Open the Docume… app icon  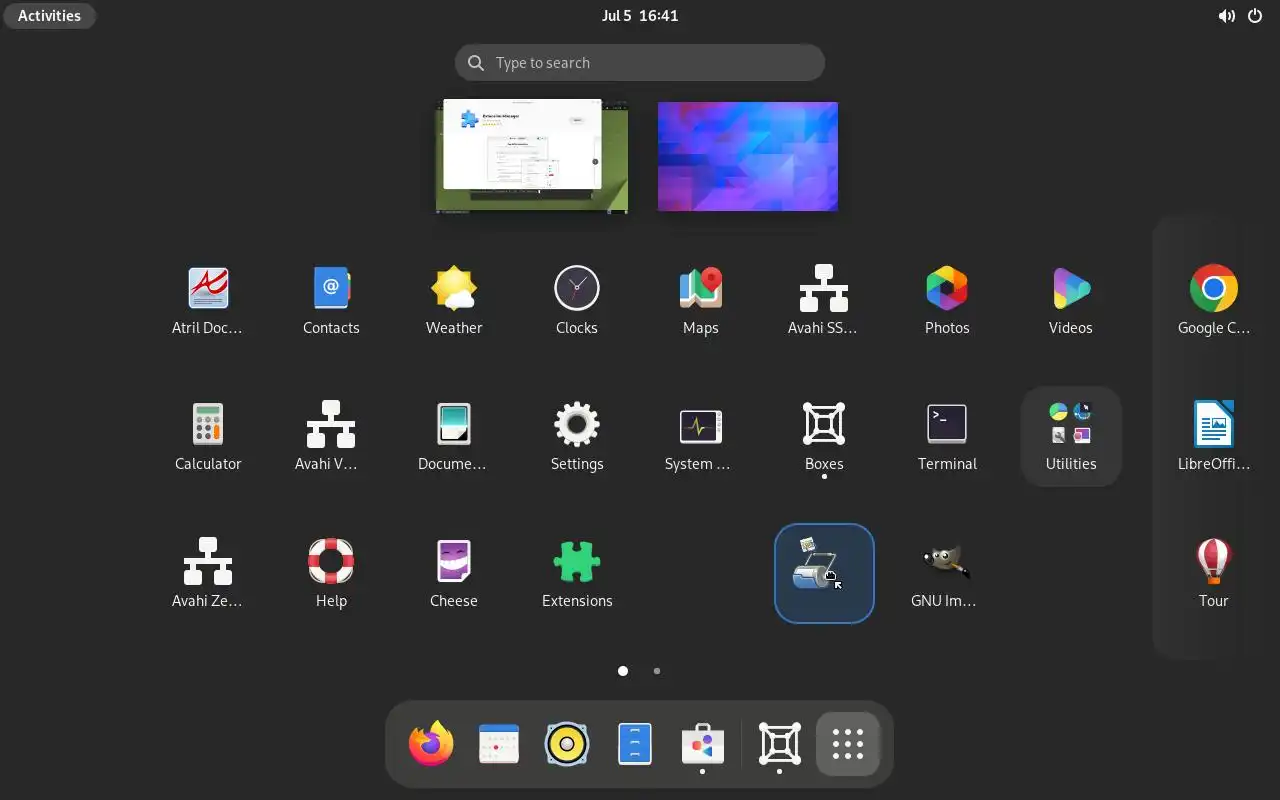pos(454,436)
